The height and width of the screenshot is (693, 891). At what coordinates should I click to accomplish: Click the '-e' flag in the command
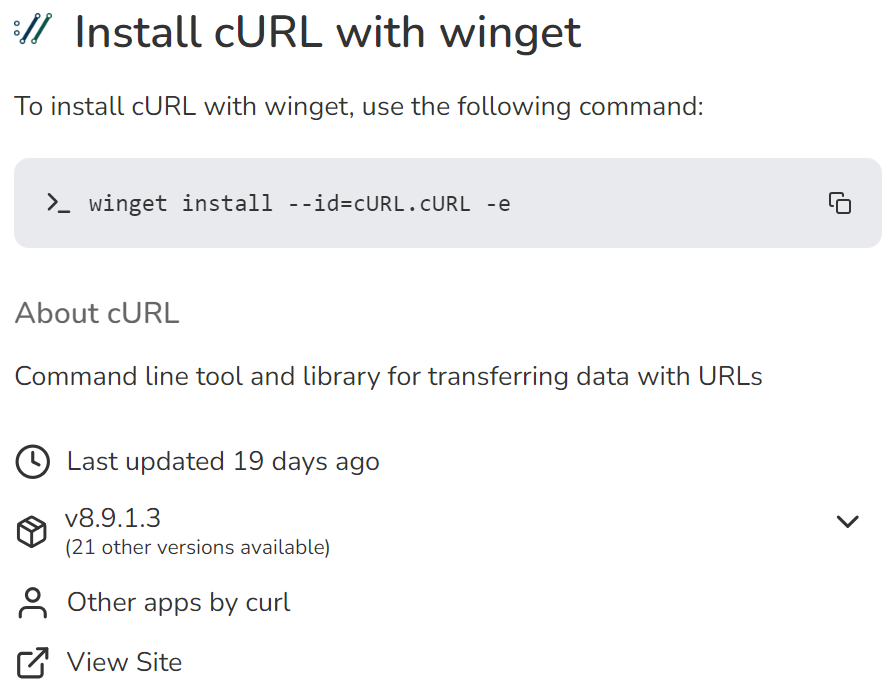tap(498, 204)
